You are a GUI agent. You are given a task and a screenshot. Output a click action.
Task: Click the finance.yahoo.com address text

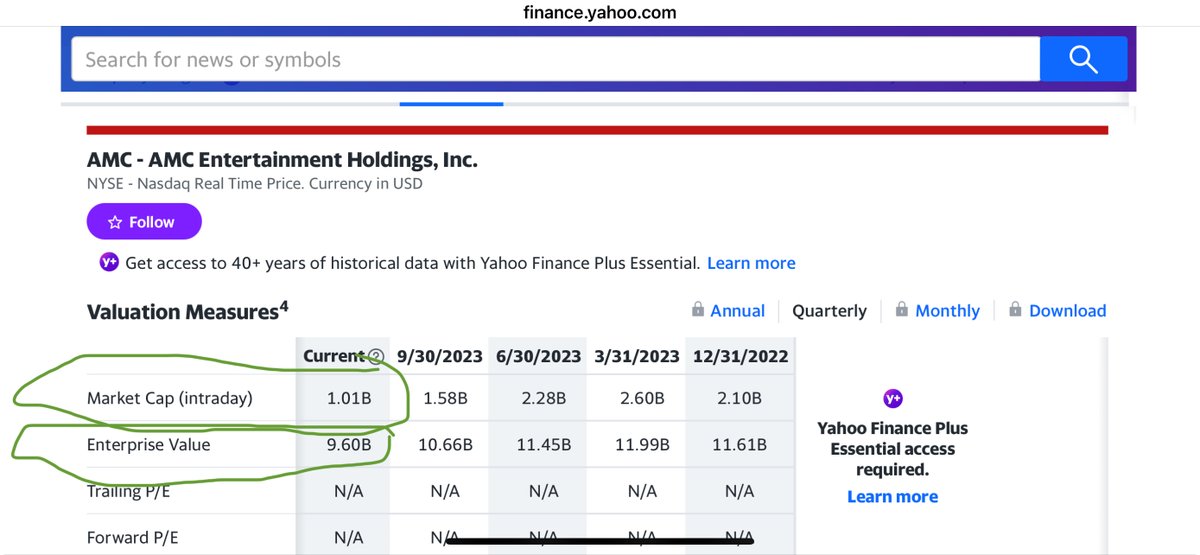point(600,13)
